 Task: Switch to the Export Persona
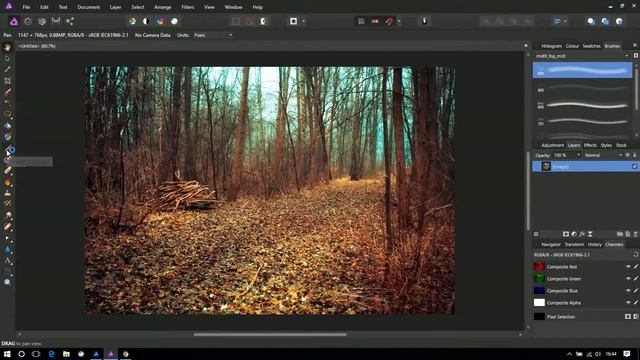coord(70,21)
